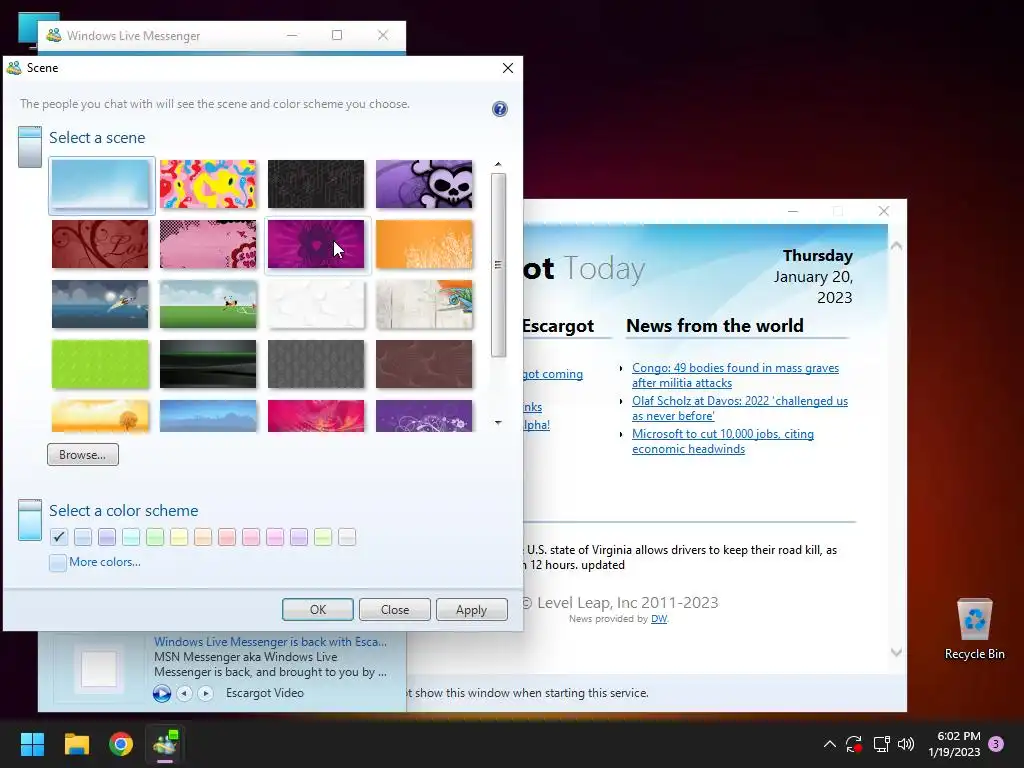
Task: Select the peach orange color scheme swatch
Action: 203,537
